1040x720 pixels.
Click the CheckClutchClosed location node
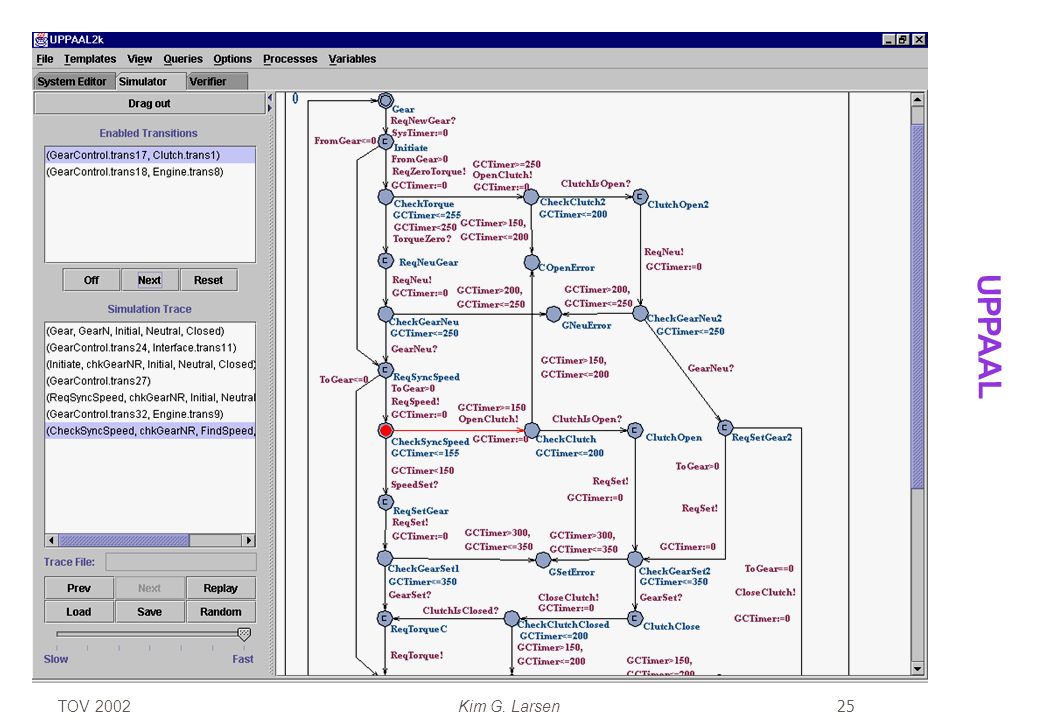coord(511,619)
